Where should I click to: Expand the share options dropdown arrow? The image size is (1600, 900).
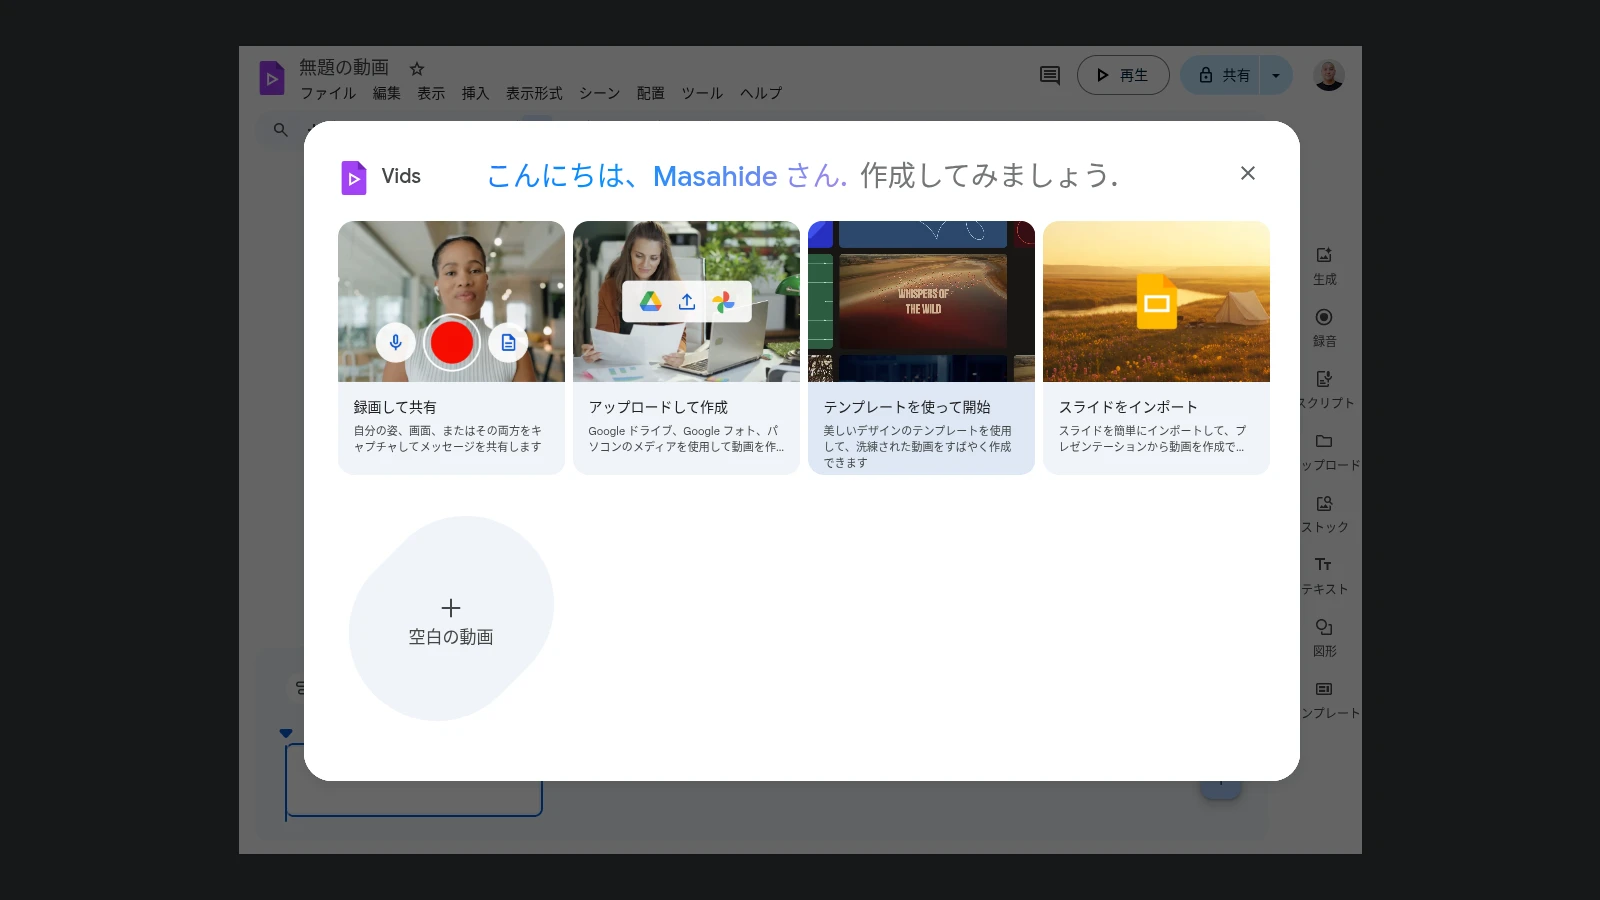click(1276, 75)
